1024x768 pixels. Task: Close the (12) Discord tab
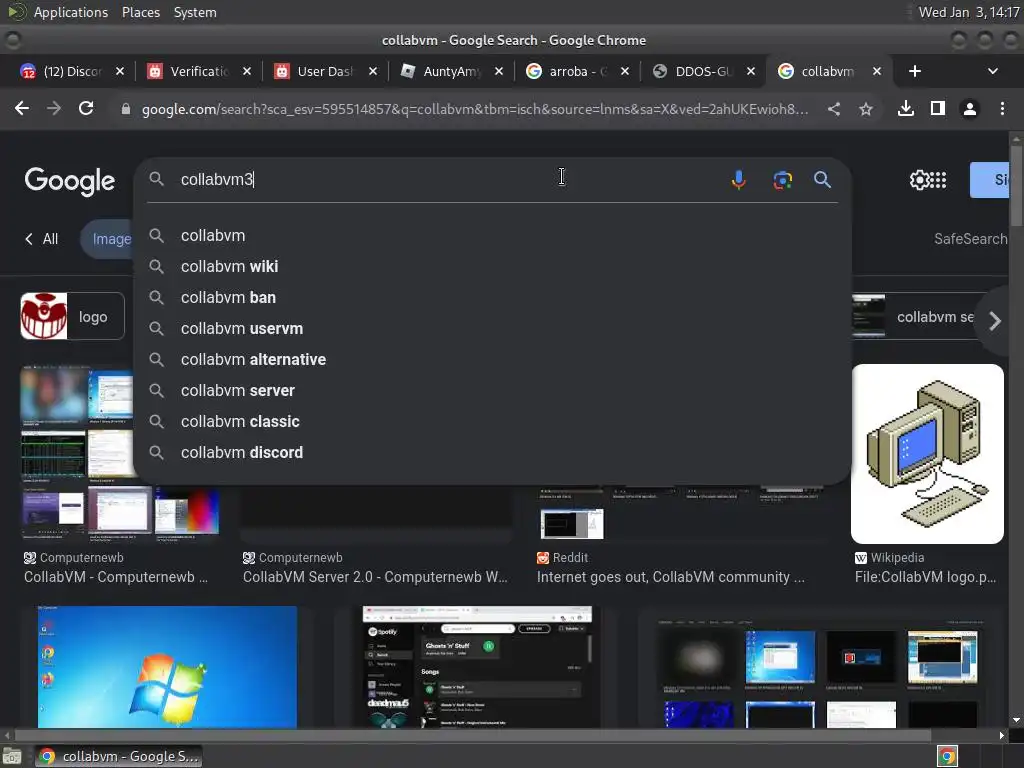tap(120, 71)
